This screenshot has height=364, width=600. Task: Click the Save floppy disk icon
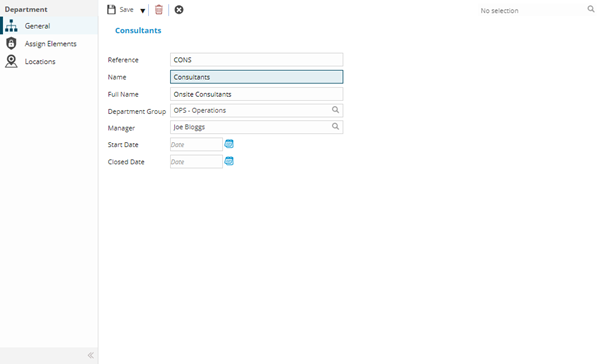(x=111, y=10)
